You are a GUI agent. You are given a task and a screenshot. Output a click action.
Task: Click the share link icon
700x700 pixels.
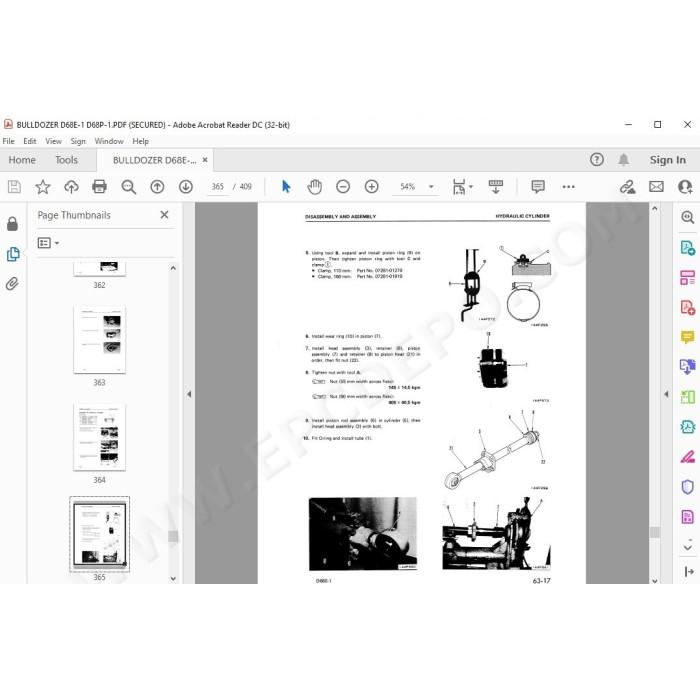pyautogui.click(x=627, y=187)
